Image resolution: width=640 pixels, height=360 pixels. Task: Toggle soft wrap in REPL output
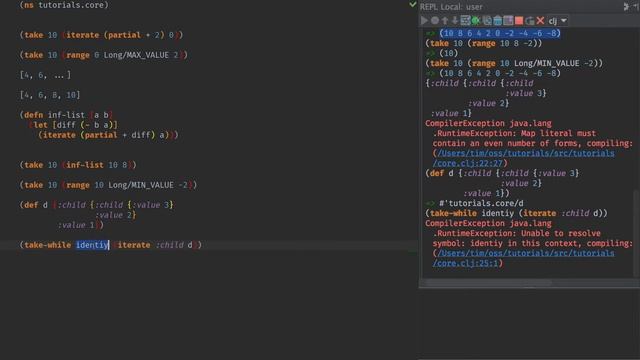465,20
